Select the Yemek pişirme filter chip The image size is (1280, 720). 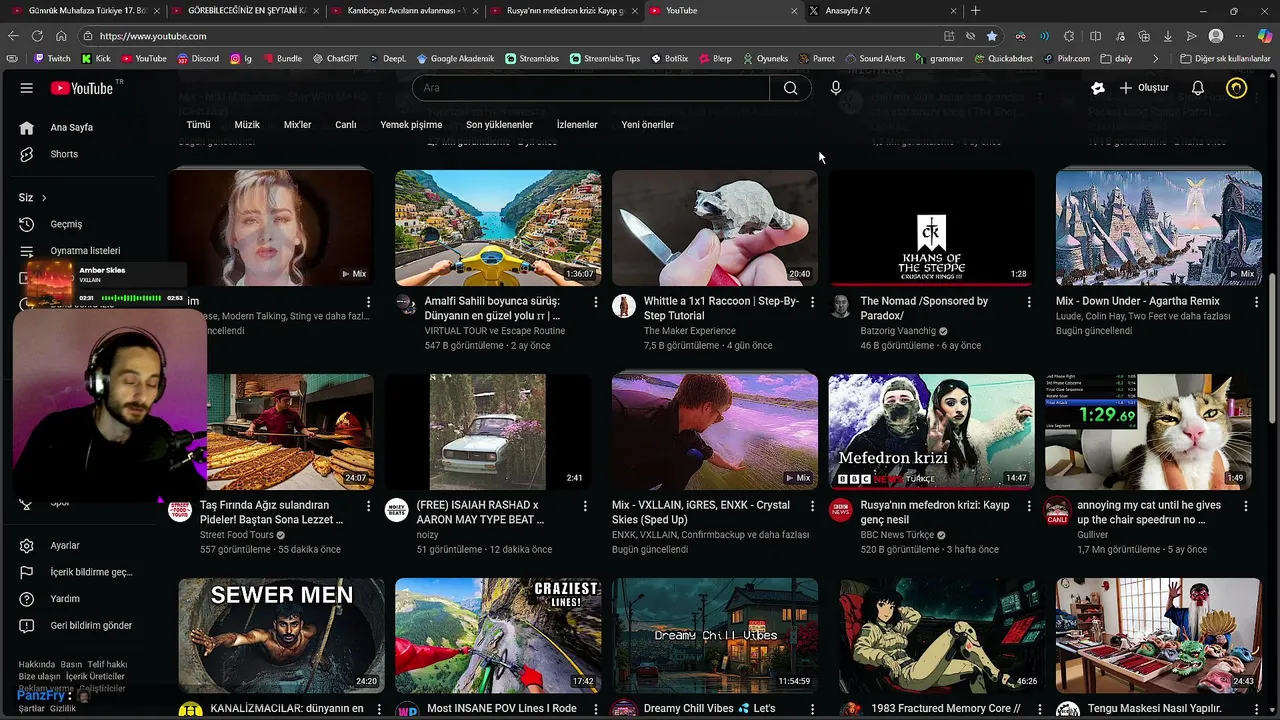[411, 125]
